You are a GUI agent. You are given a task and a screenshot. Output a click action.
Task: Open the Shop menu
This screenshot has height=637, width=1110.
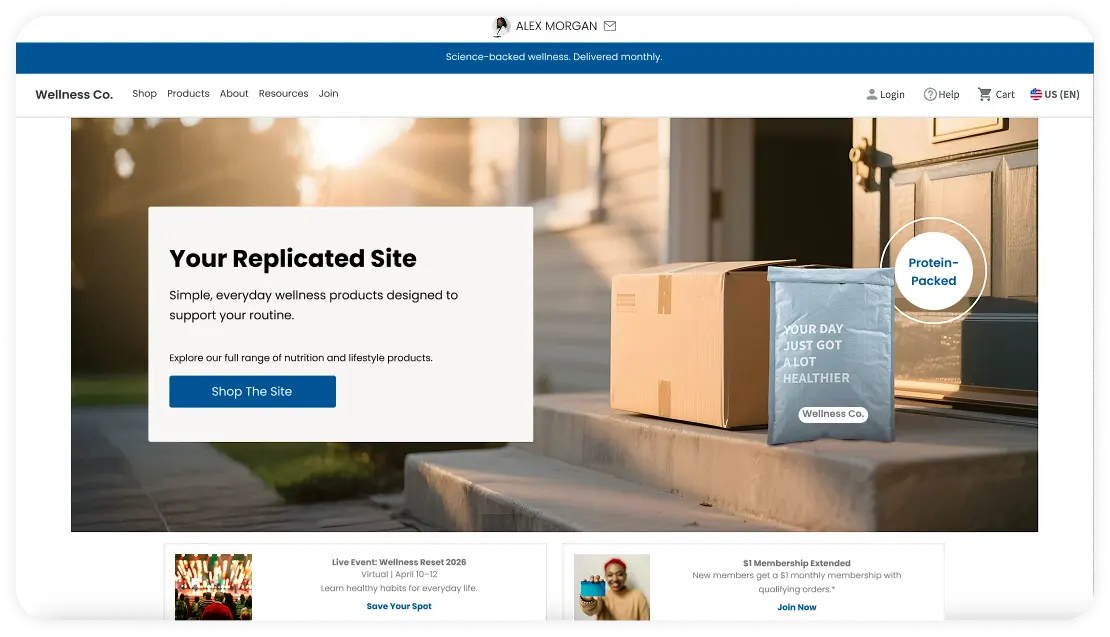pyautogui.click(x=144, y=93)
